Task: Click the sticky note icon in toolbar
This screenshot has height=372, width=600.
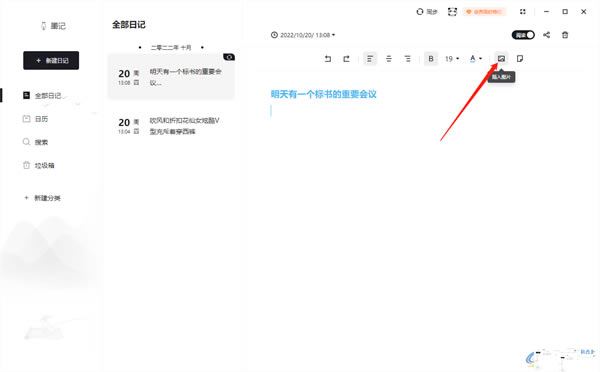Action: point(520,59)
